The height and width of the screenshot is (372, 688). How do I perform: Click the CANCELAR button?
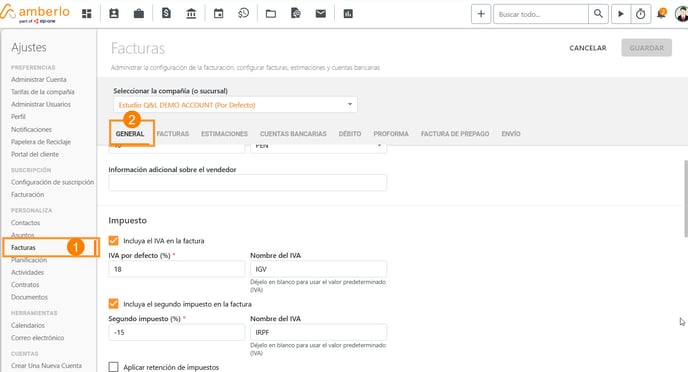click(588, 48)
